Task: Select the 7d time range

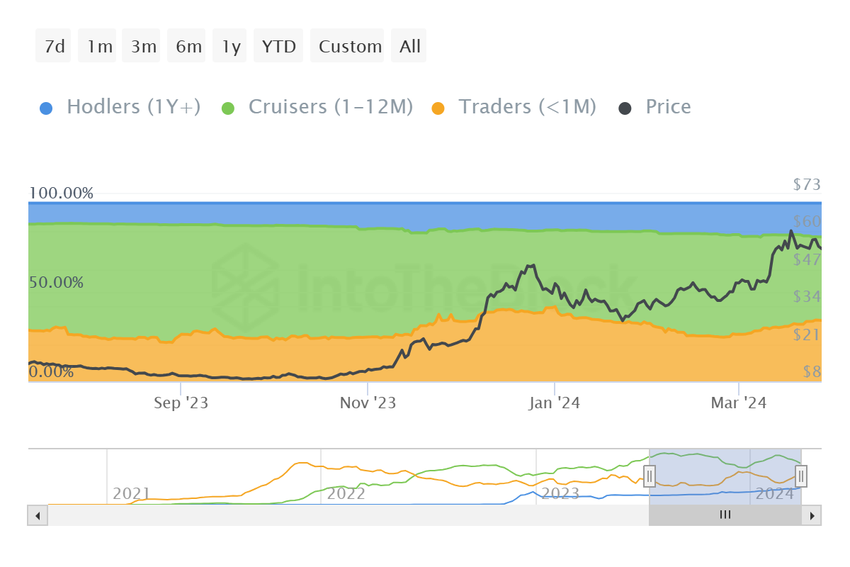Action: click(x=54, y=46)
